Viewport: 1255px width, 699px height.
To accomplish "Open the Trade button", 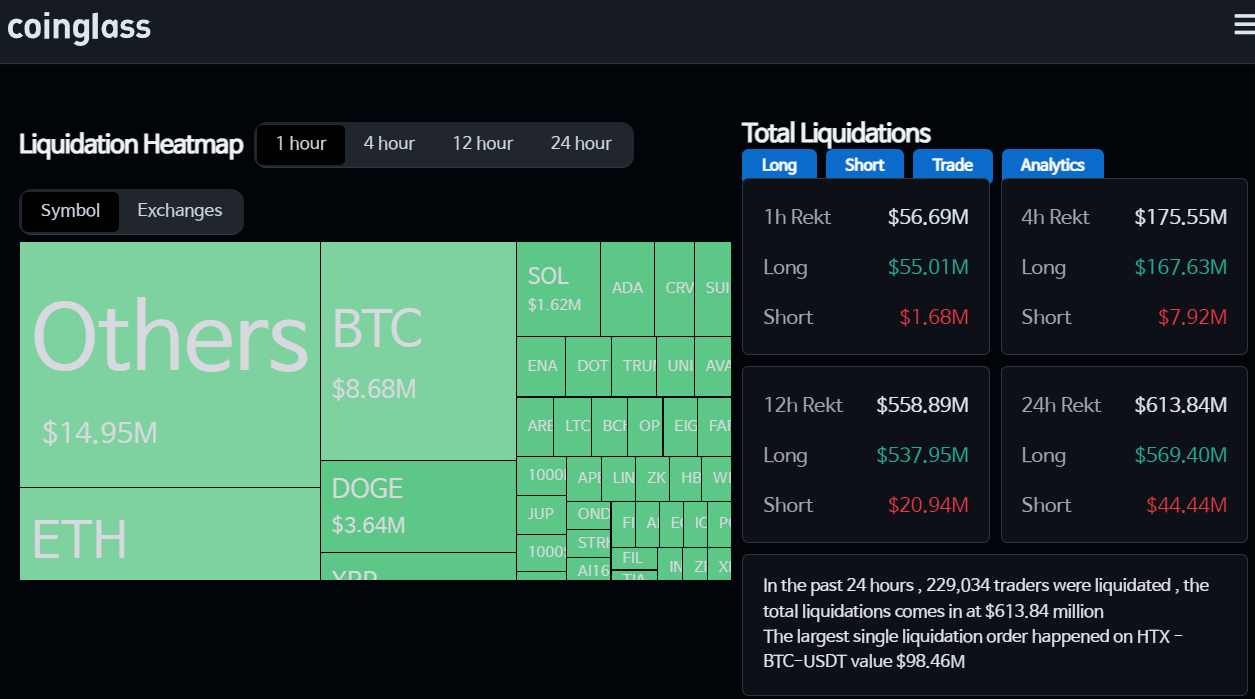I will (953, 165).
